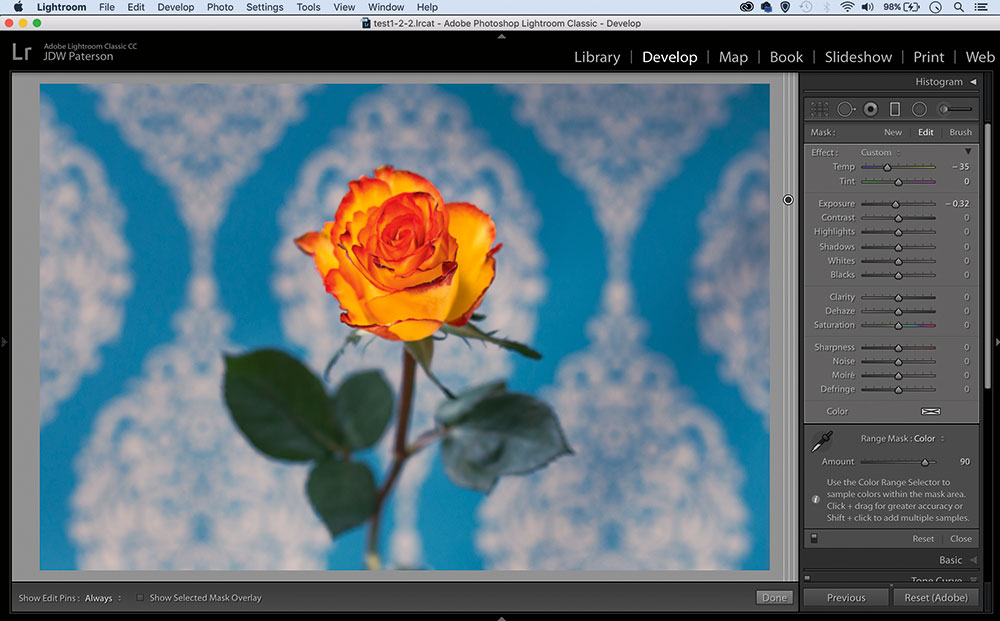Select the Red Eye Correction tool icon
1000x621 pixels.
(871, 109)
